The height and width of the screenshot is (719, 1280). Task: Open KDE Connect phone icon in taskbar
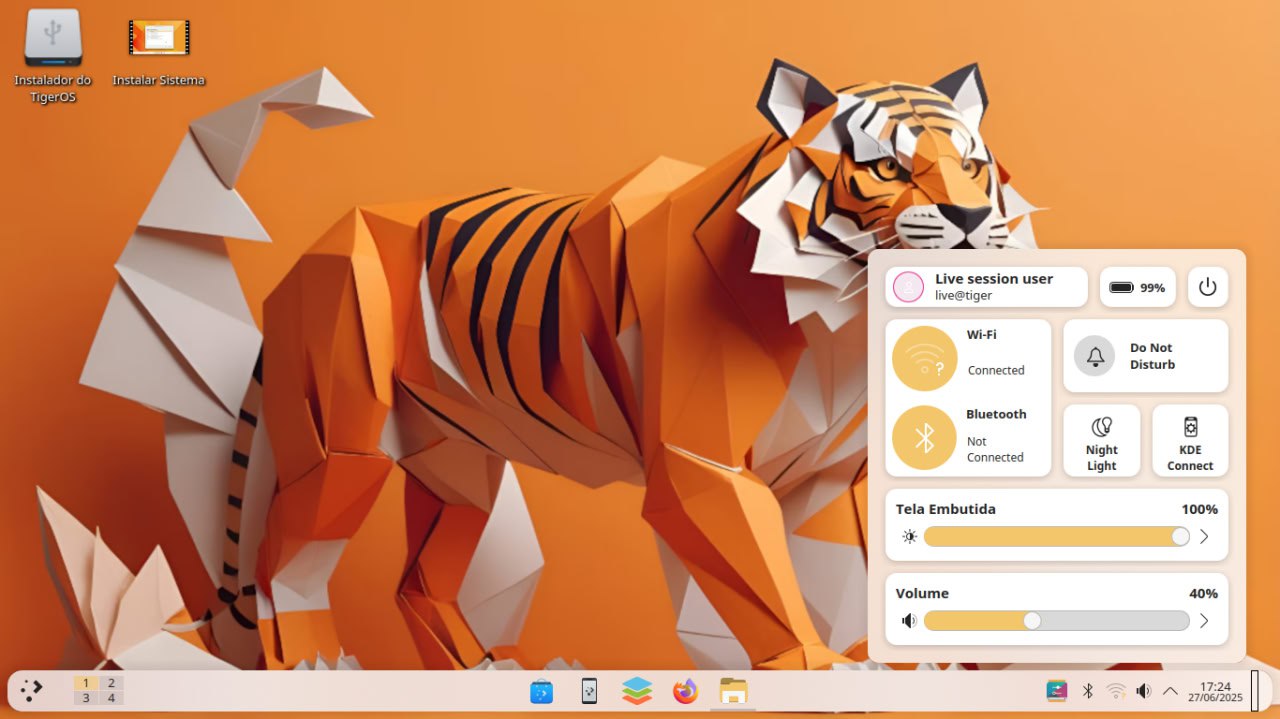[589, 691]
